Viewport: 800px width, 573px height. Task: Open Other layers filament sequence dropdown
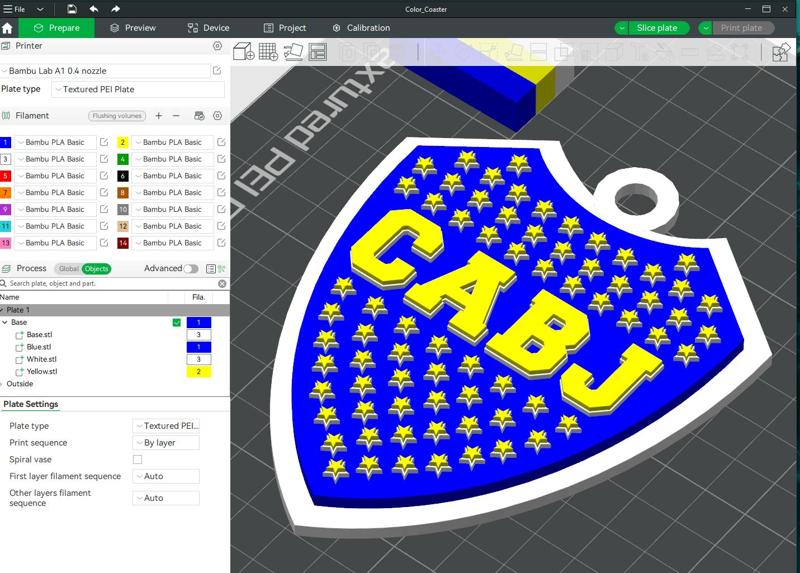pos(166,497)
